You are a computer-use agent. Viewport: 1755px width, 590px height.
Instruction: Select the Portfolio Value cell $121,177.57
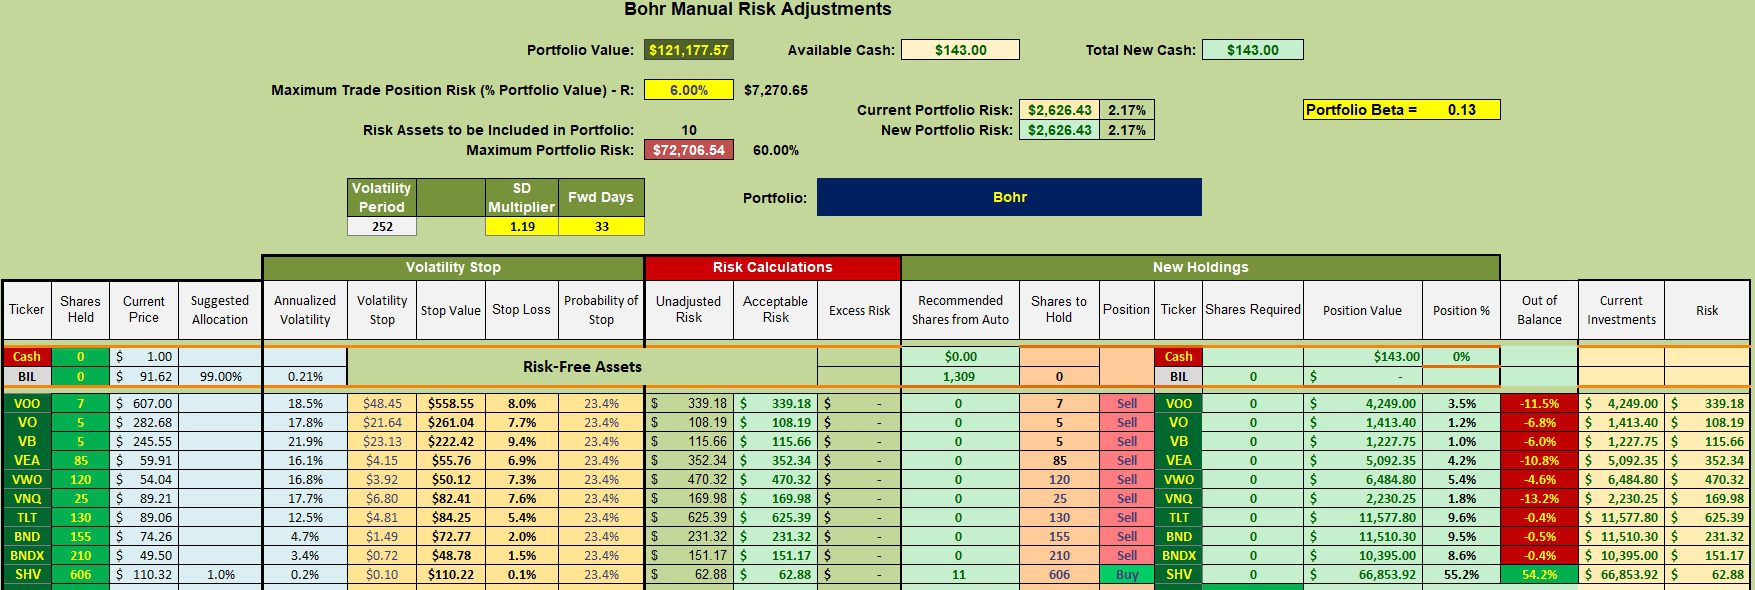click(x=689, y=50)
